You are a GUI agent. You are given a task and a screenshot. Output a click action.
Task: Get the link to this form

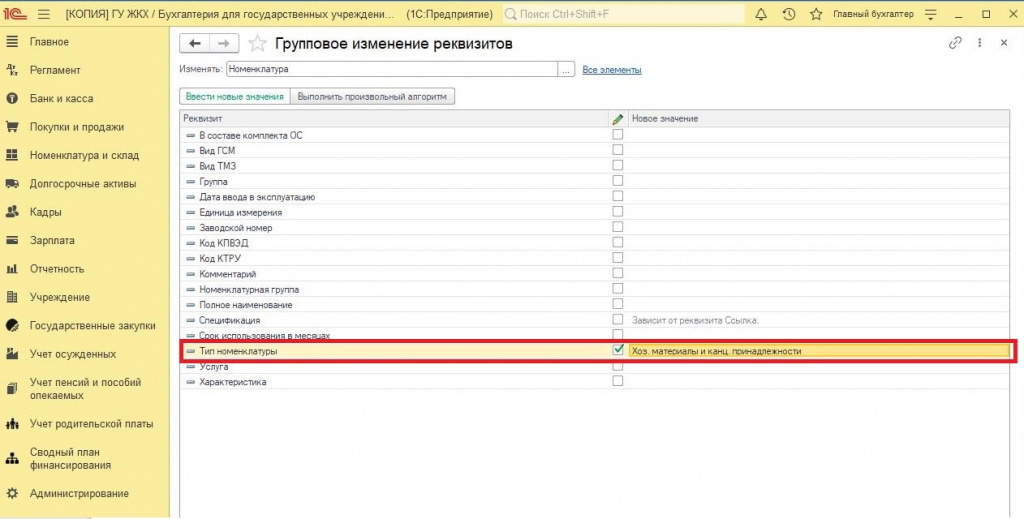point(955,43)
